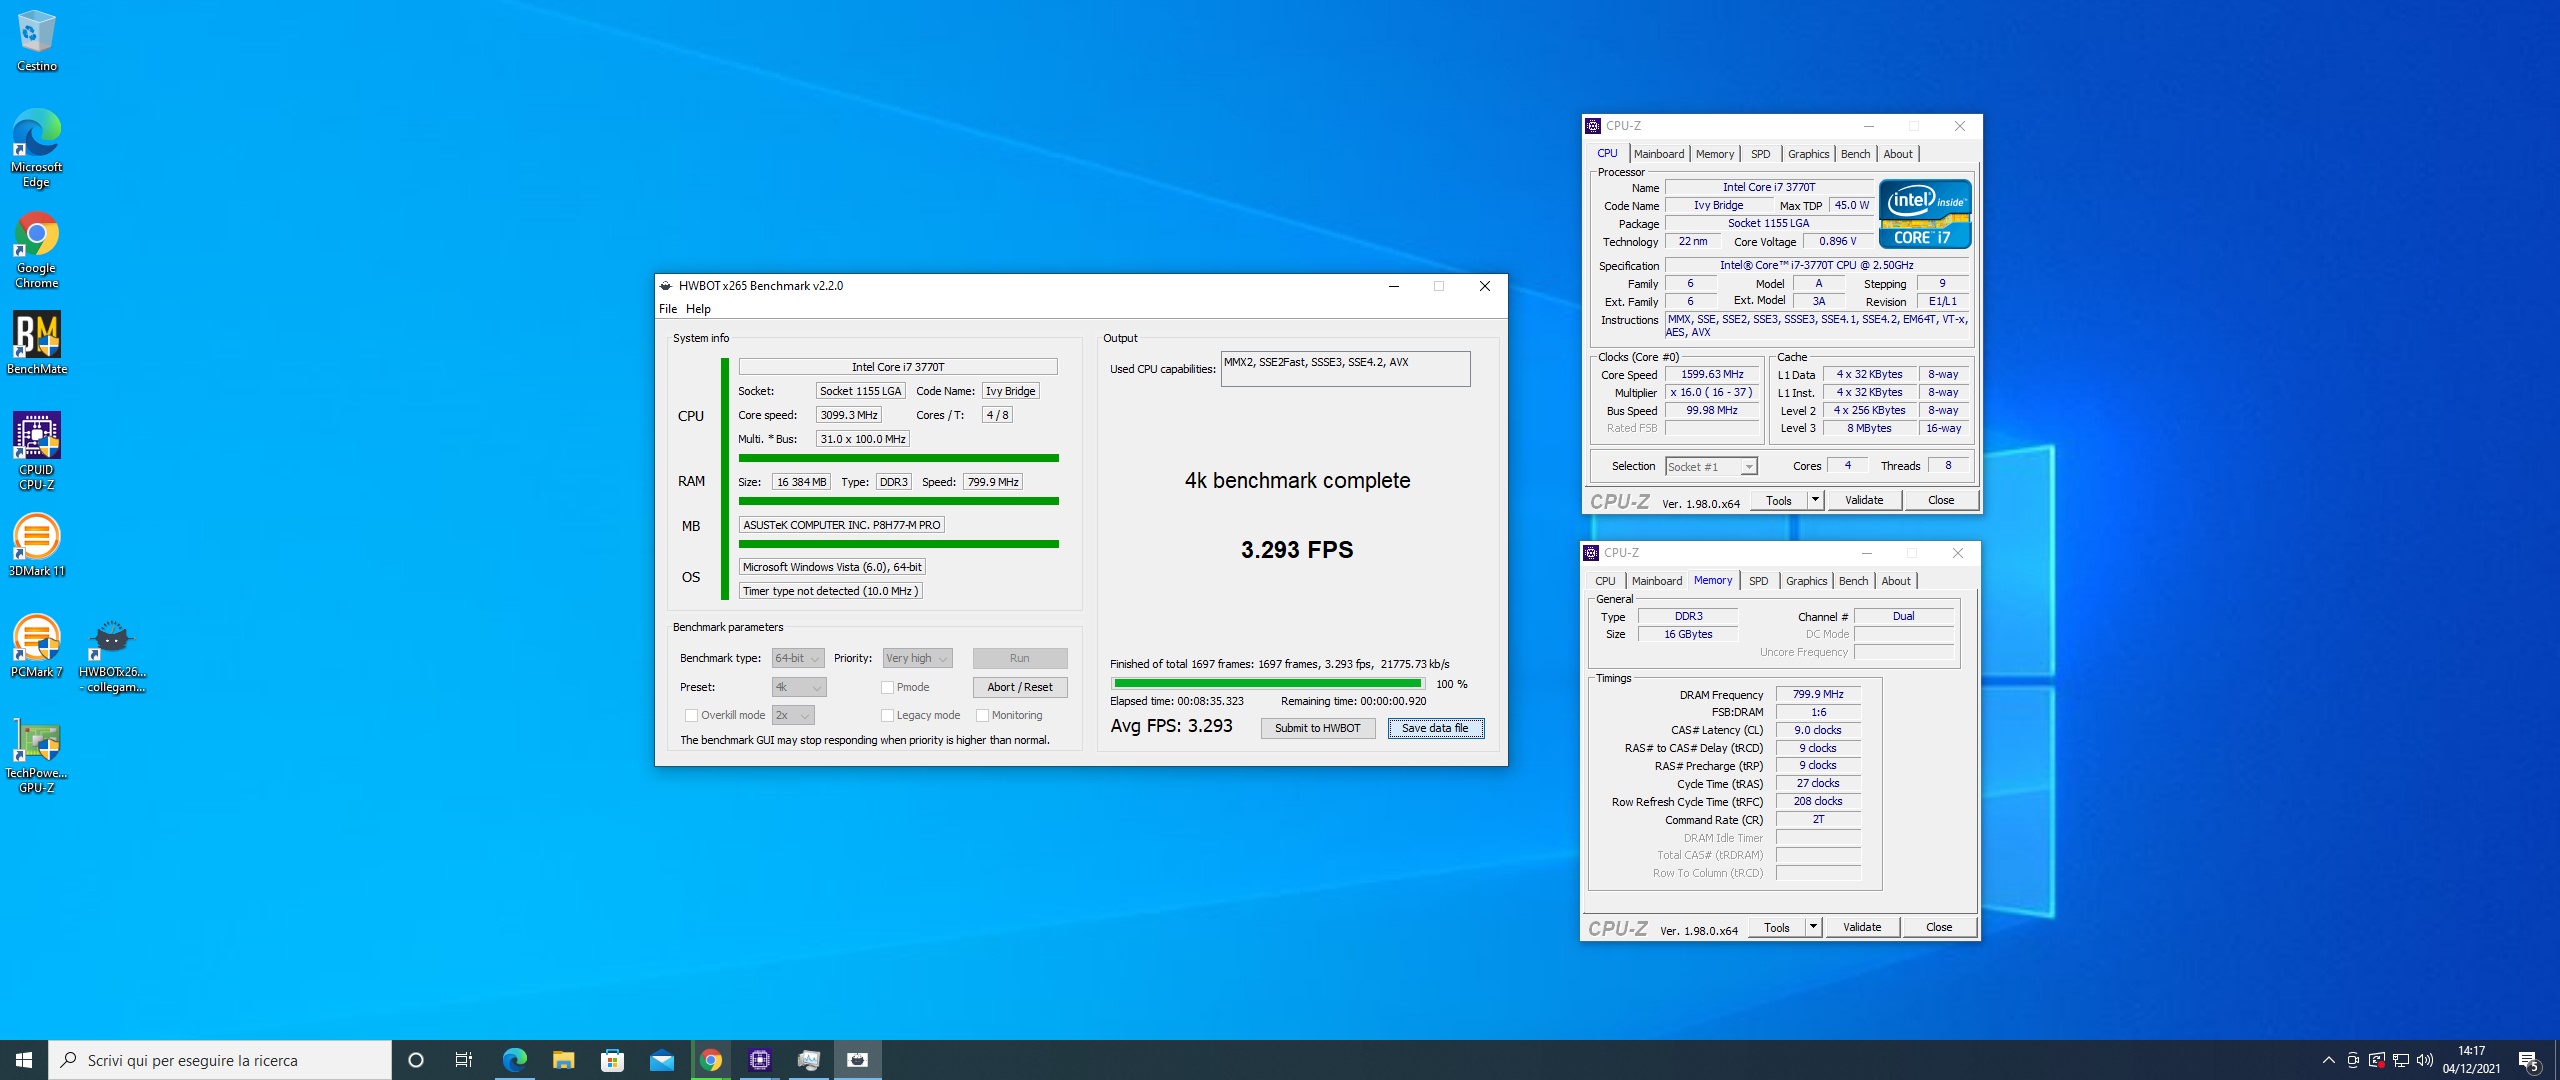
Task: Open File Explorer from the taskbar
Action: click(x=563, y=1060)
